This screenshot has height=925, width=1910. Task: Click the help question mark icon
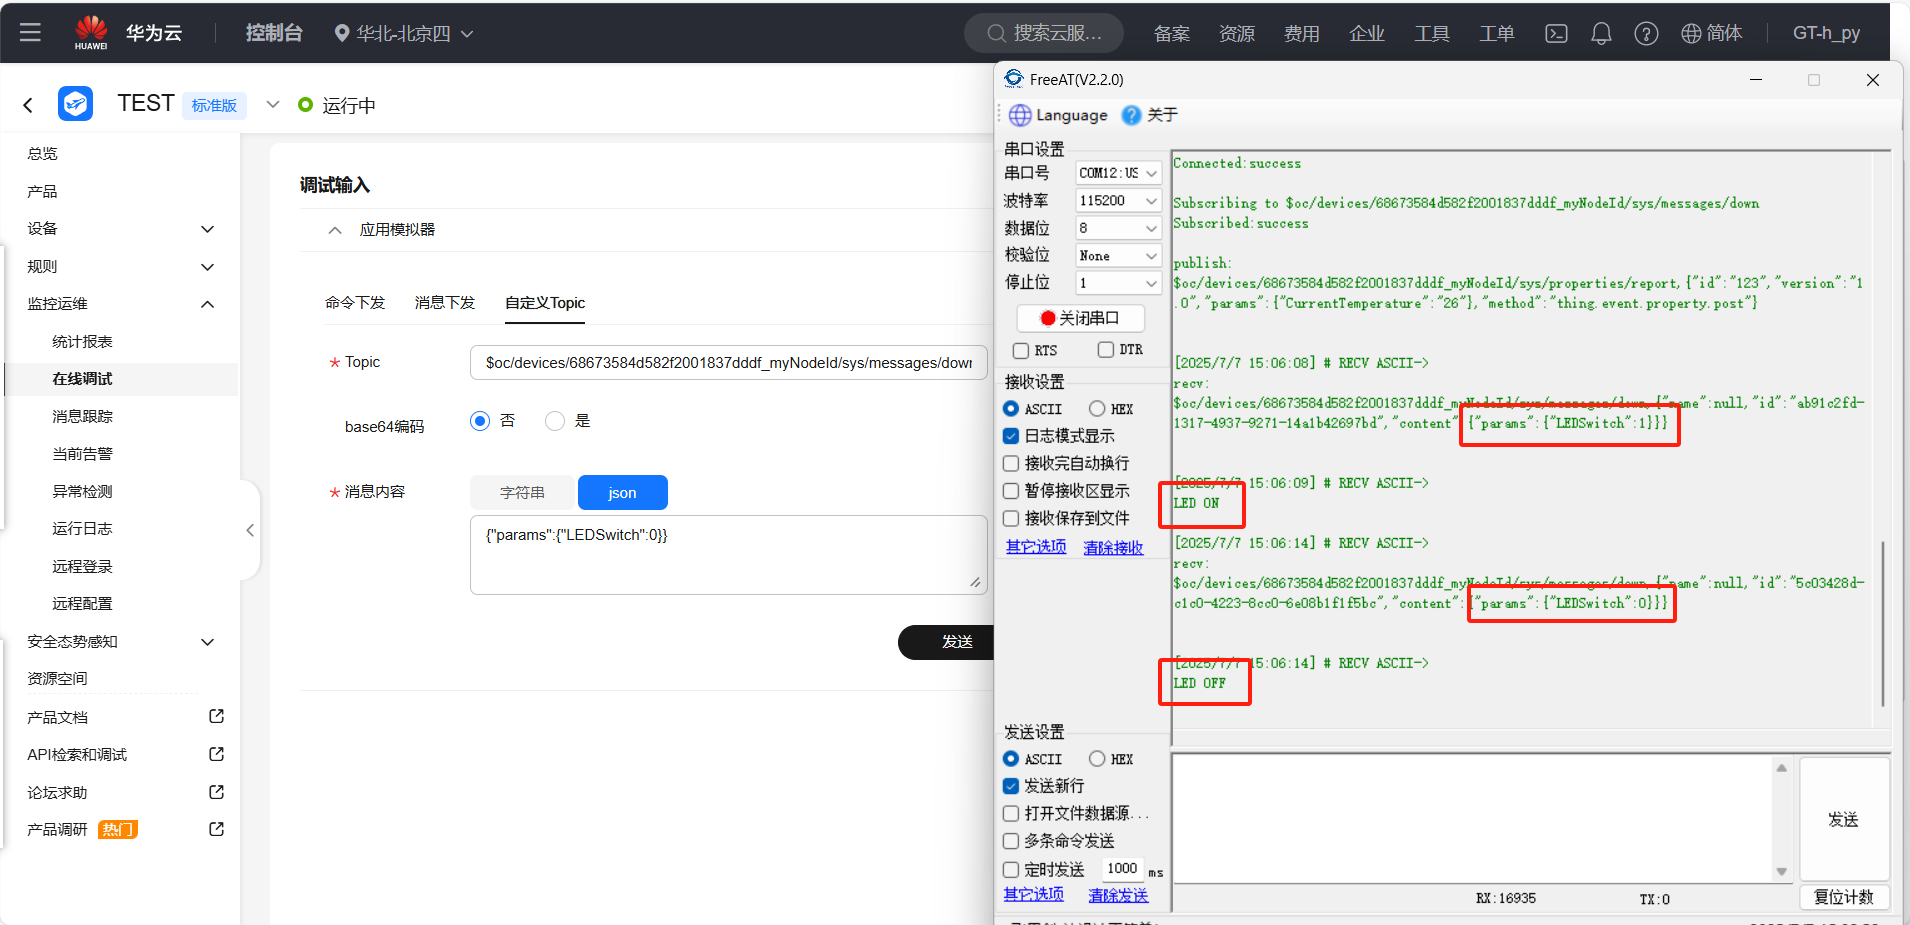point(1646,33)
